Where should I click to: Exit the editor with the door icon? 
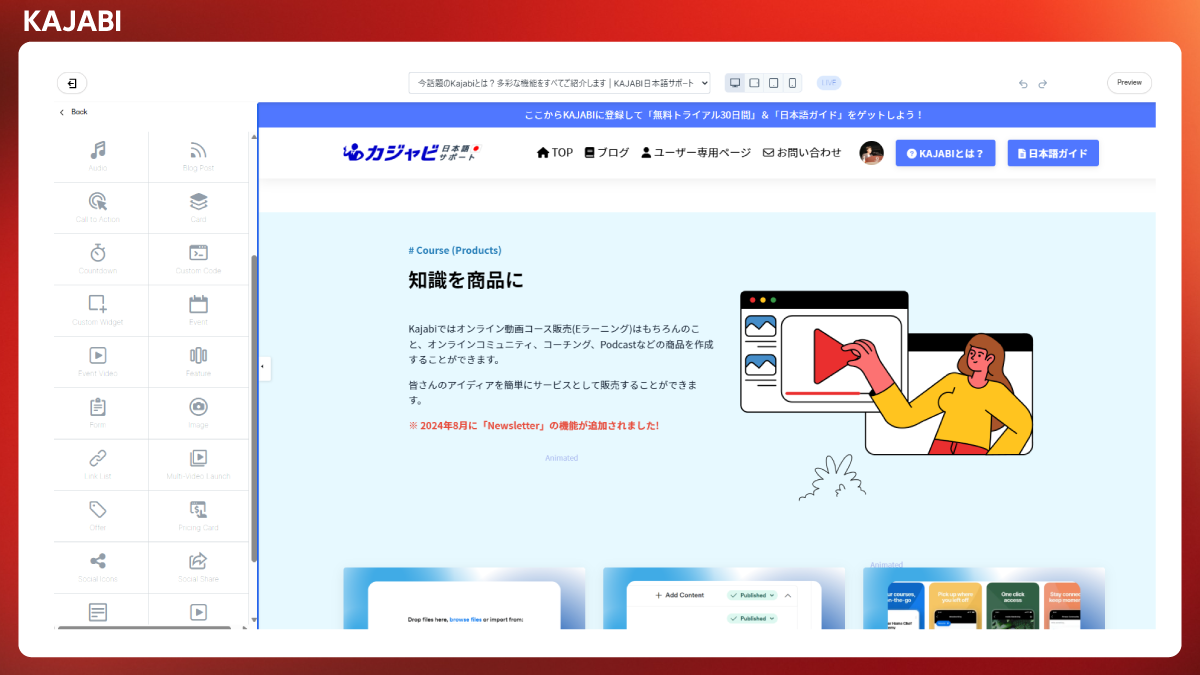click(72, 83)
